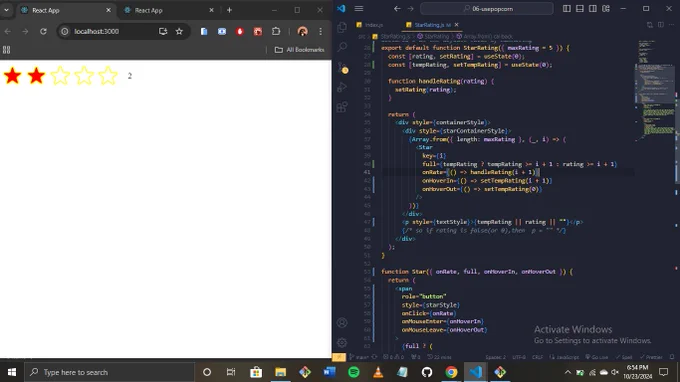Rate four stars in React app

click(84, 76)
